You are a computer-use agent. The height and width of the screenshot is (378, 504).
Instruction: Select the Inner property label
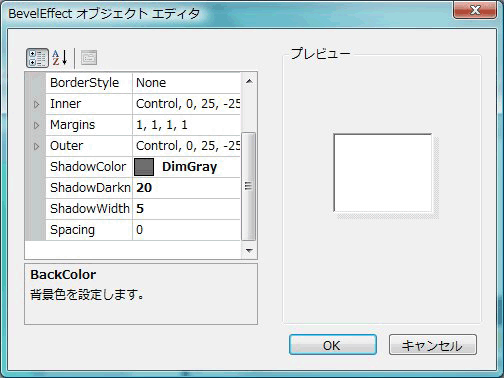click(x=66, y=104)
